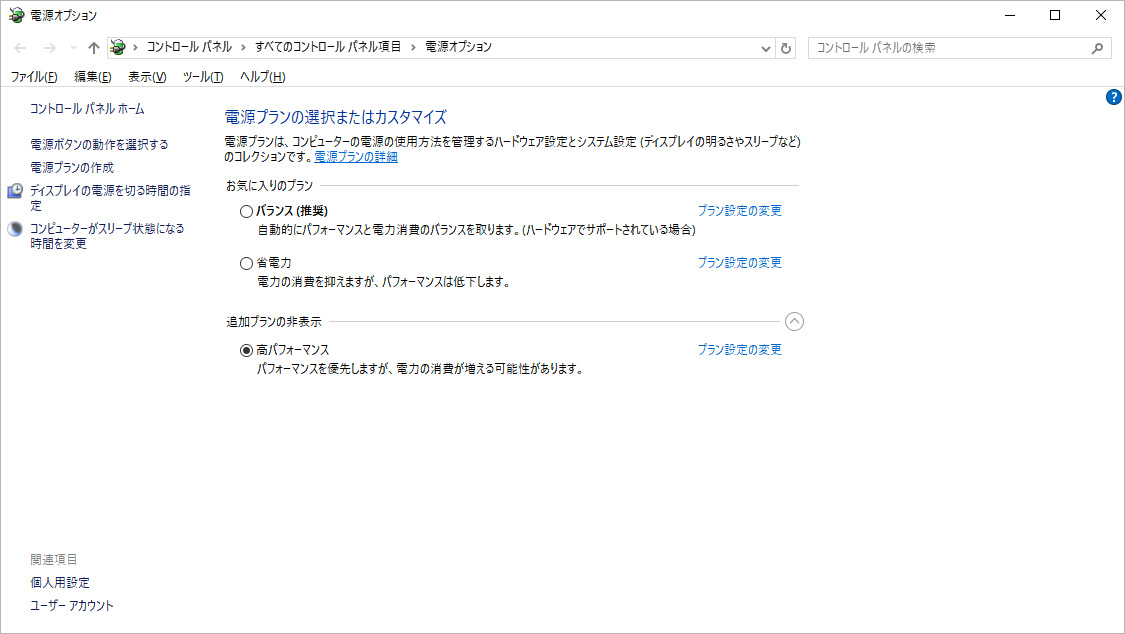Click the power options icon in the address bar
Screen dimensions: 1125x634
[x=118, y=47]
